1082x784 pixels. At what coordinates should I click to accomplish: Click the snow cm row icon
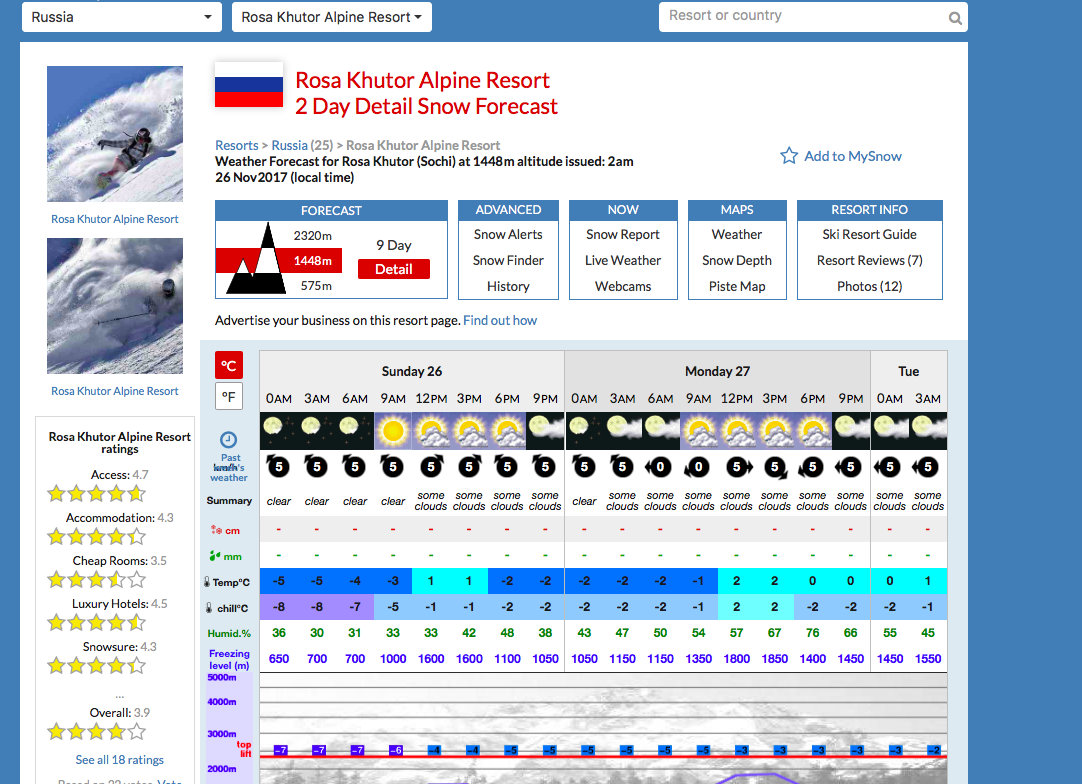coord(217,530)
